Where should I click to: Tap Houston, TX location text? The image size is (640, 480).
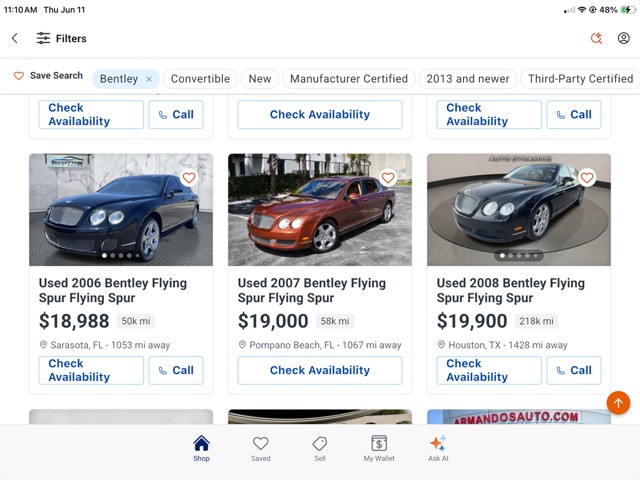pos(508,345)
